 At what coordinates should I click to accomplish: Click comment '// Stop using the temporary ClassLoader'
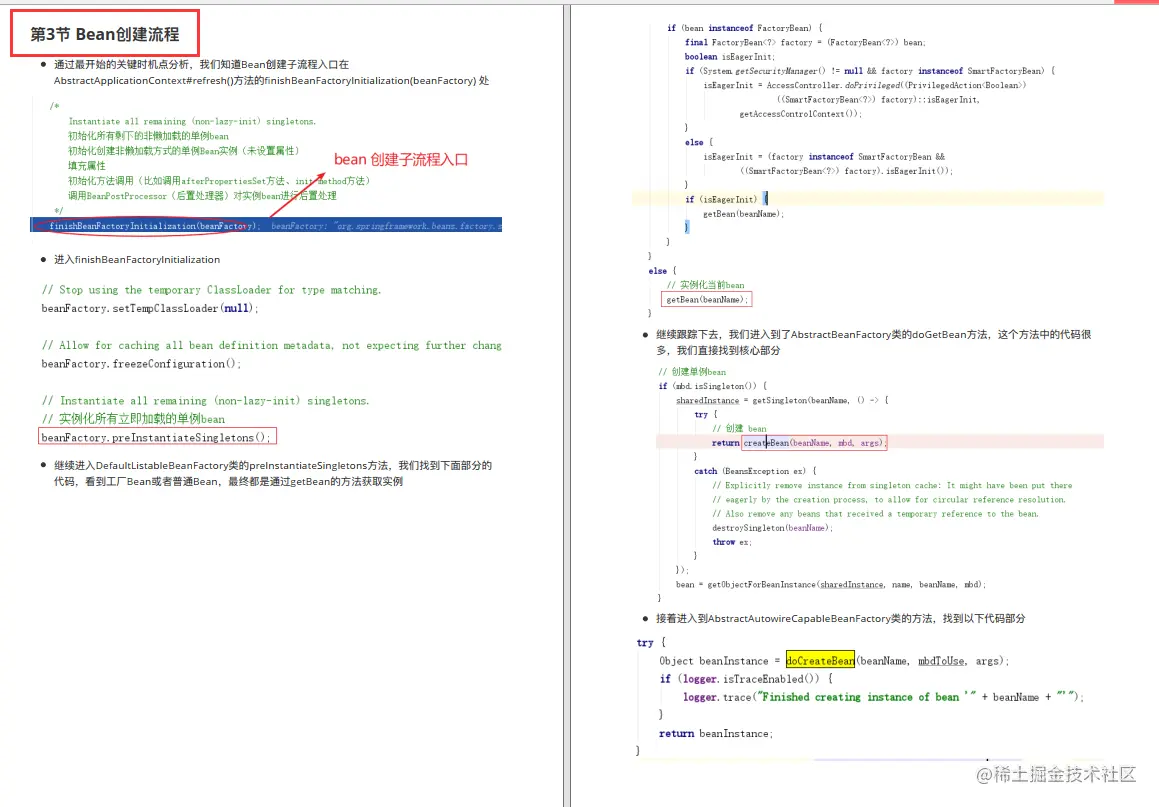(211, 290)
